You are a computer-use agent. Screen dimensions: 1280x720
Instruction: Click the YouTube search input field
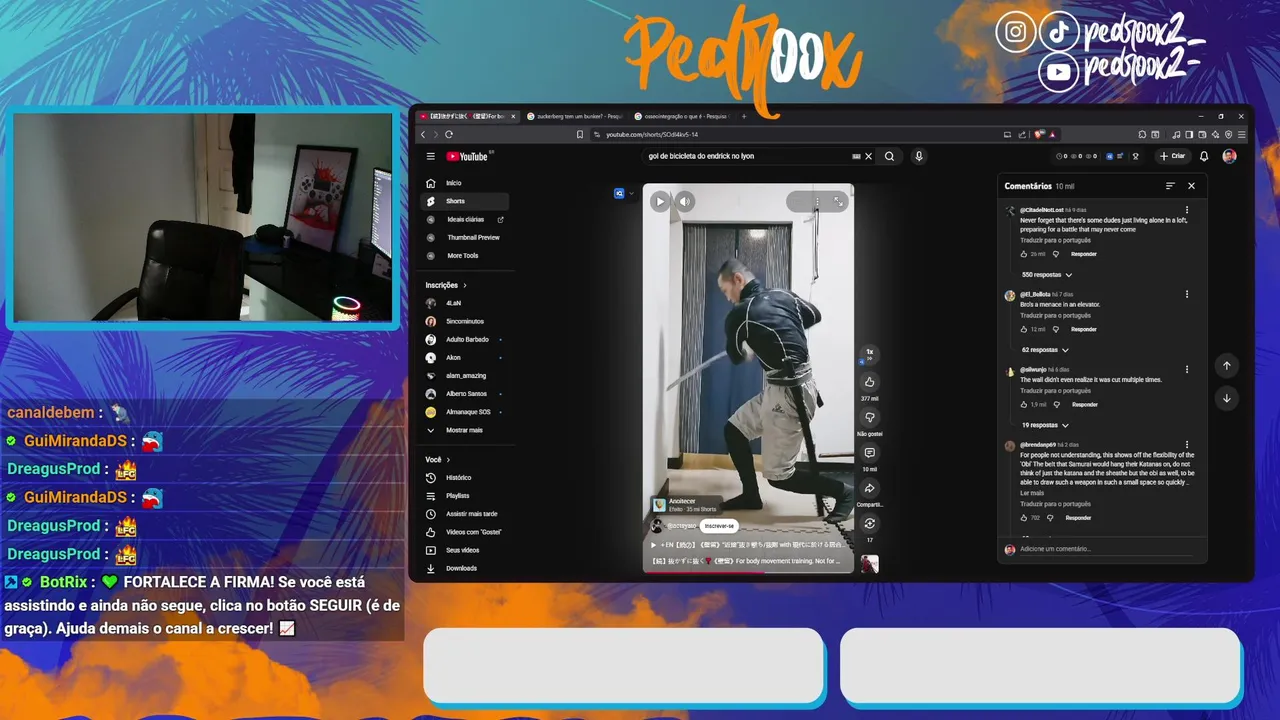(745, 156)
